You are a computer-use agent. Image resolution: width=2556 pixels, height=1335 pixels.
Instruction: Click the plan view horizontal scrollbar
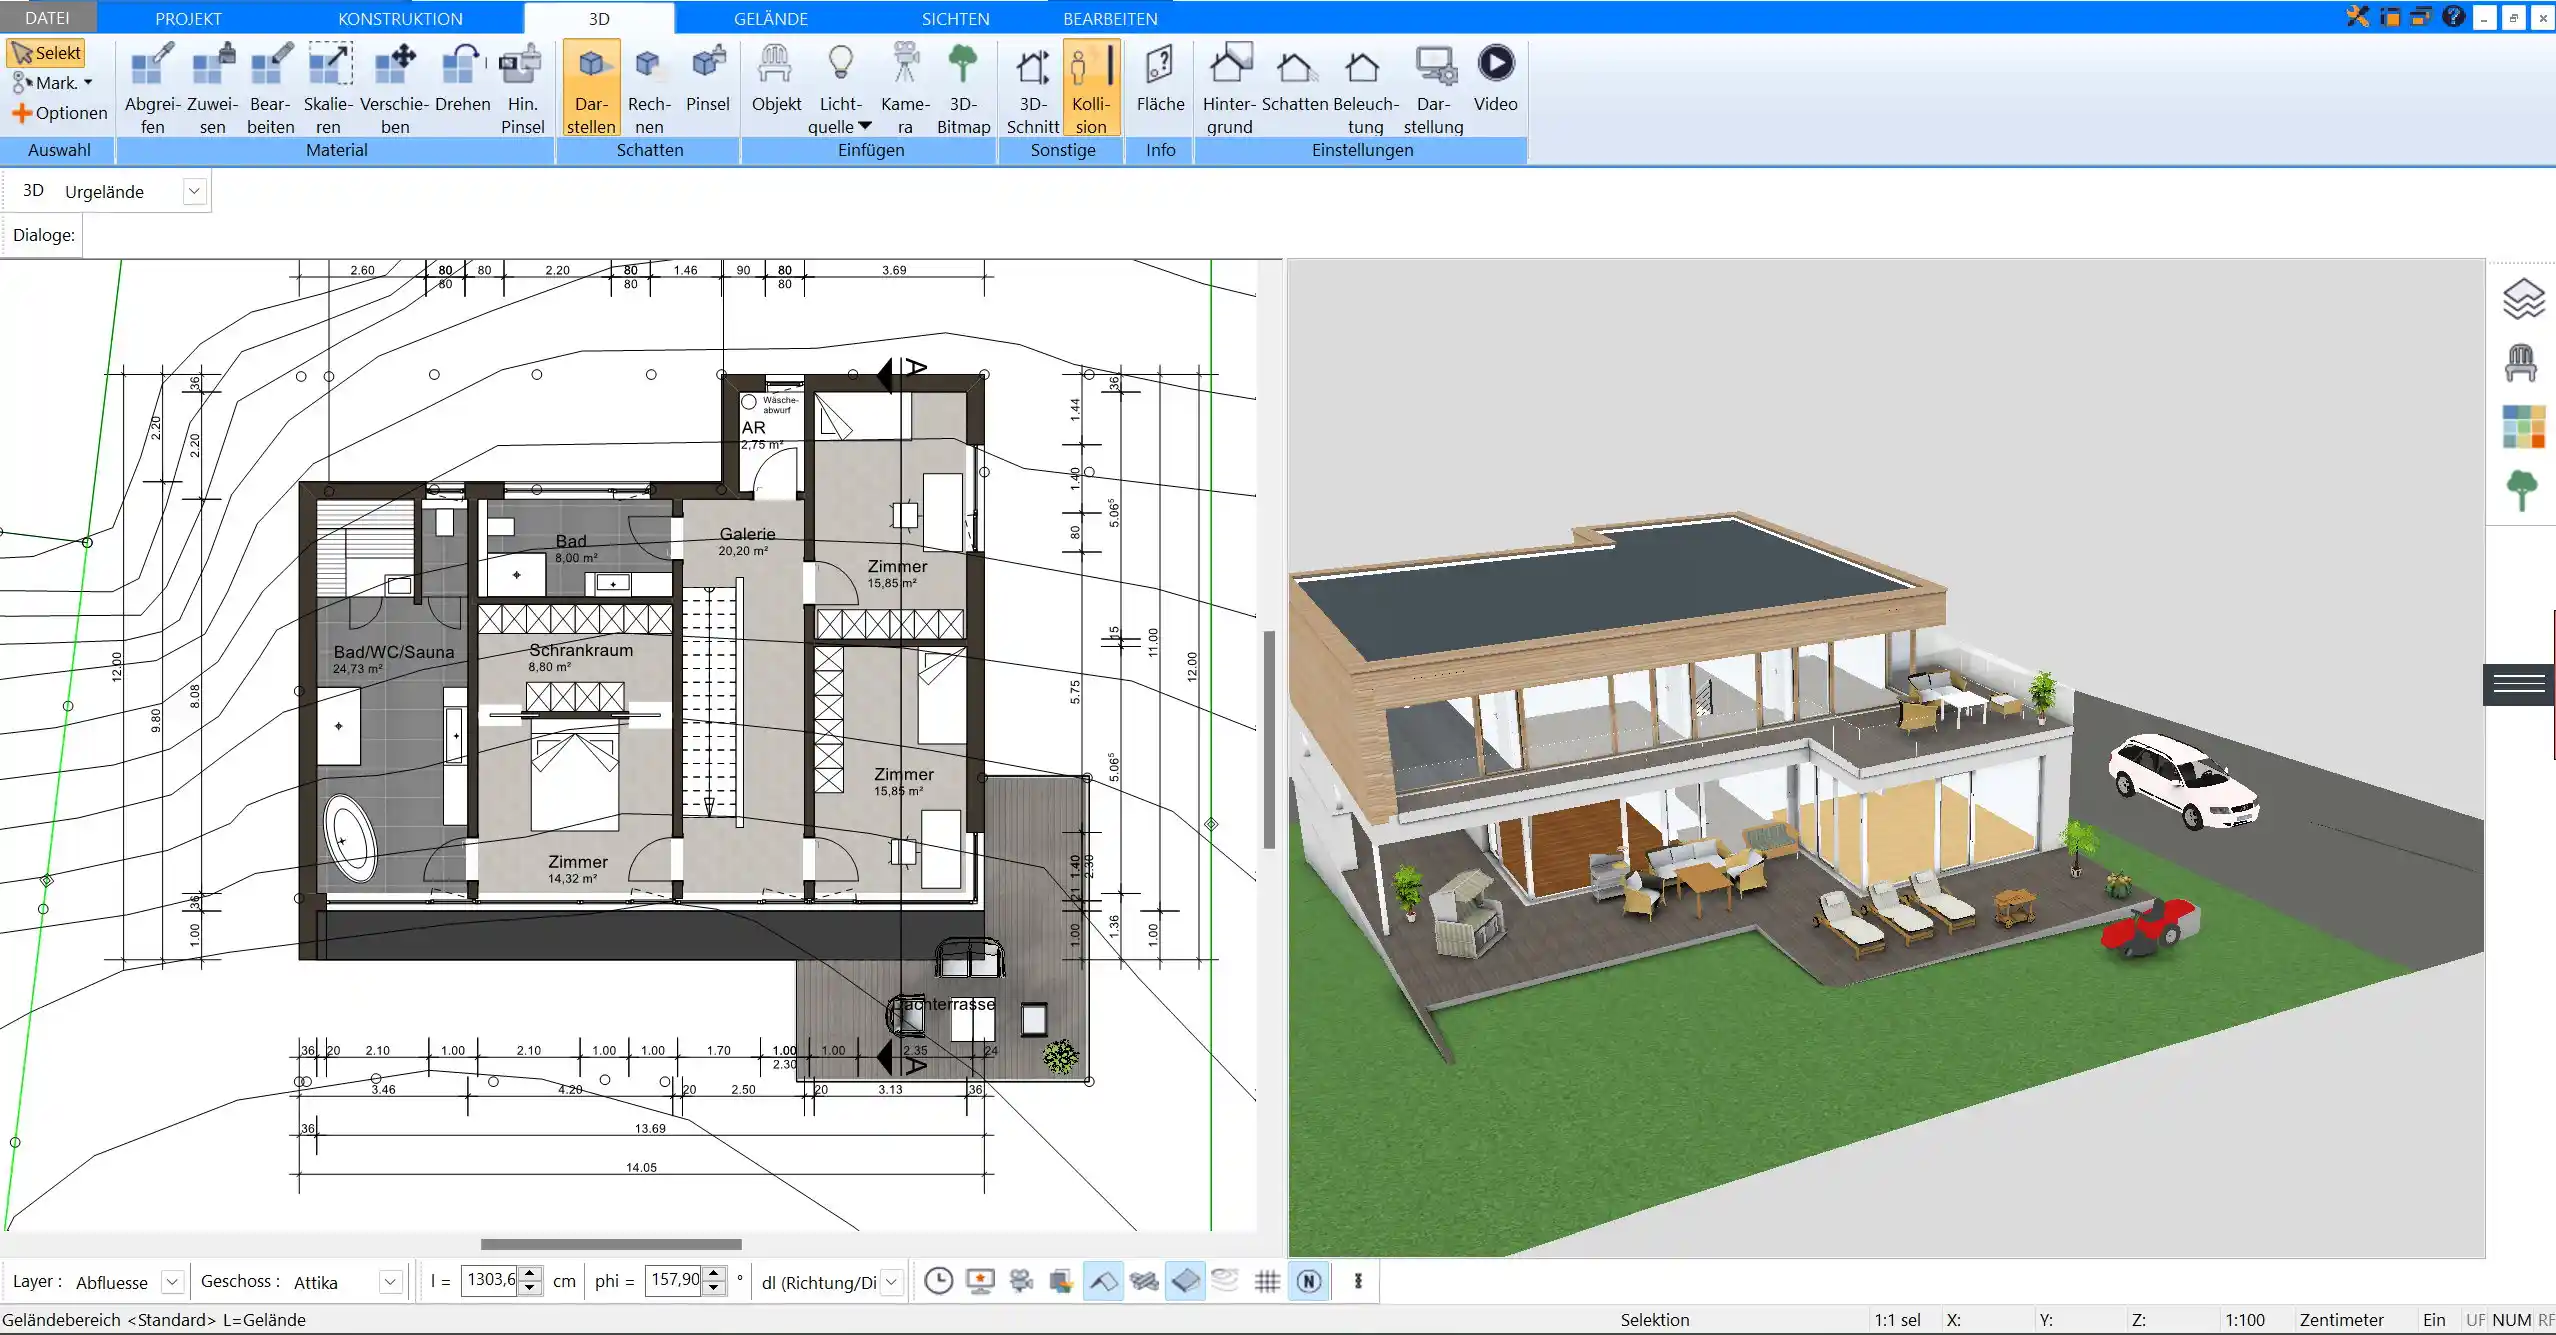pos(611,1245)
